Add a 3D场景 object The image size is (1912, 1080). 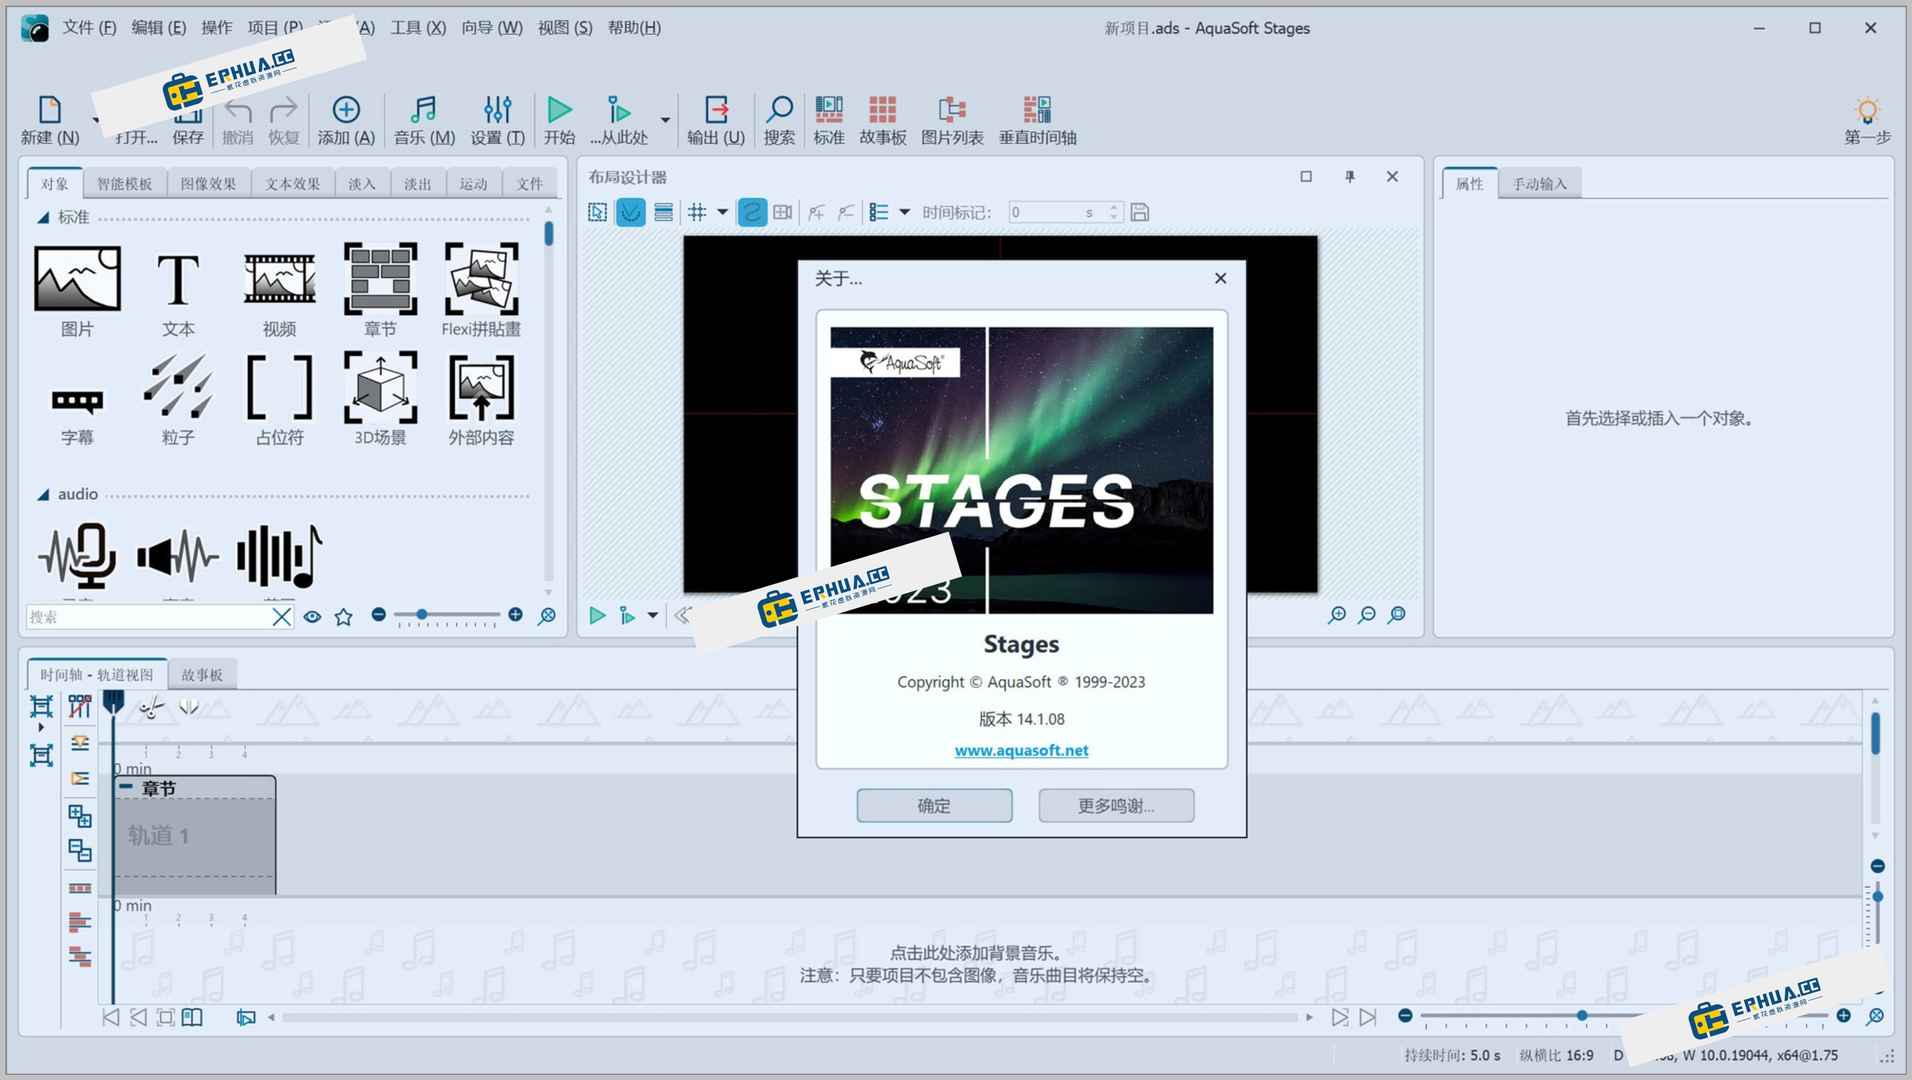379,398
